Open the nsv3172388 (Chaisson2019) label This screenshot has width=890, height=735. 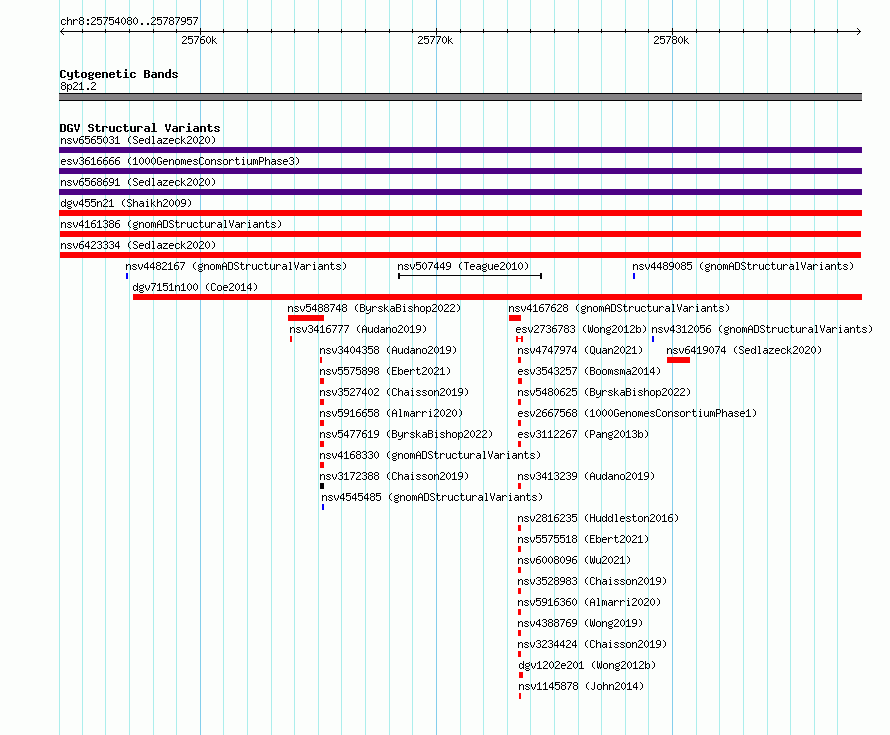pos(394,476)
